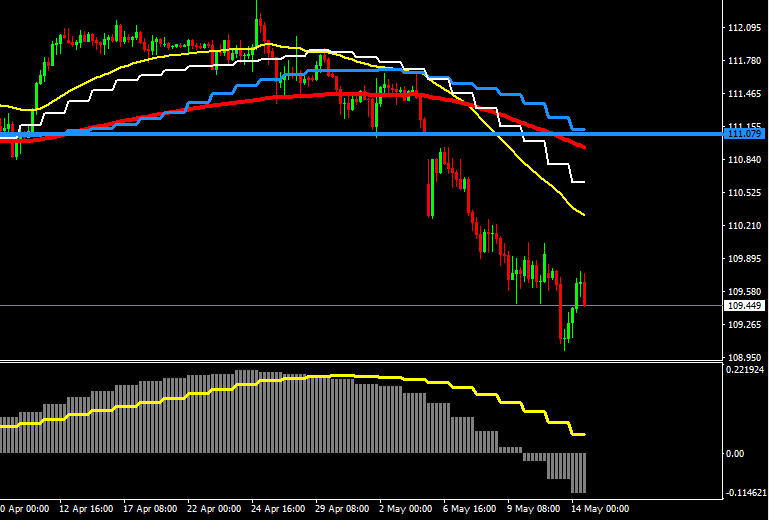Click the 6 May 16:00 time label
The height and width of the screenshot is (520, 769).
coord(469,509)
